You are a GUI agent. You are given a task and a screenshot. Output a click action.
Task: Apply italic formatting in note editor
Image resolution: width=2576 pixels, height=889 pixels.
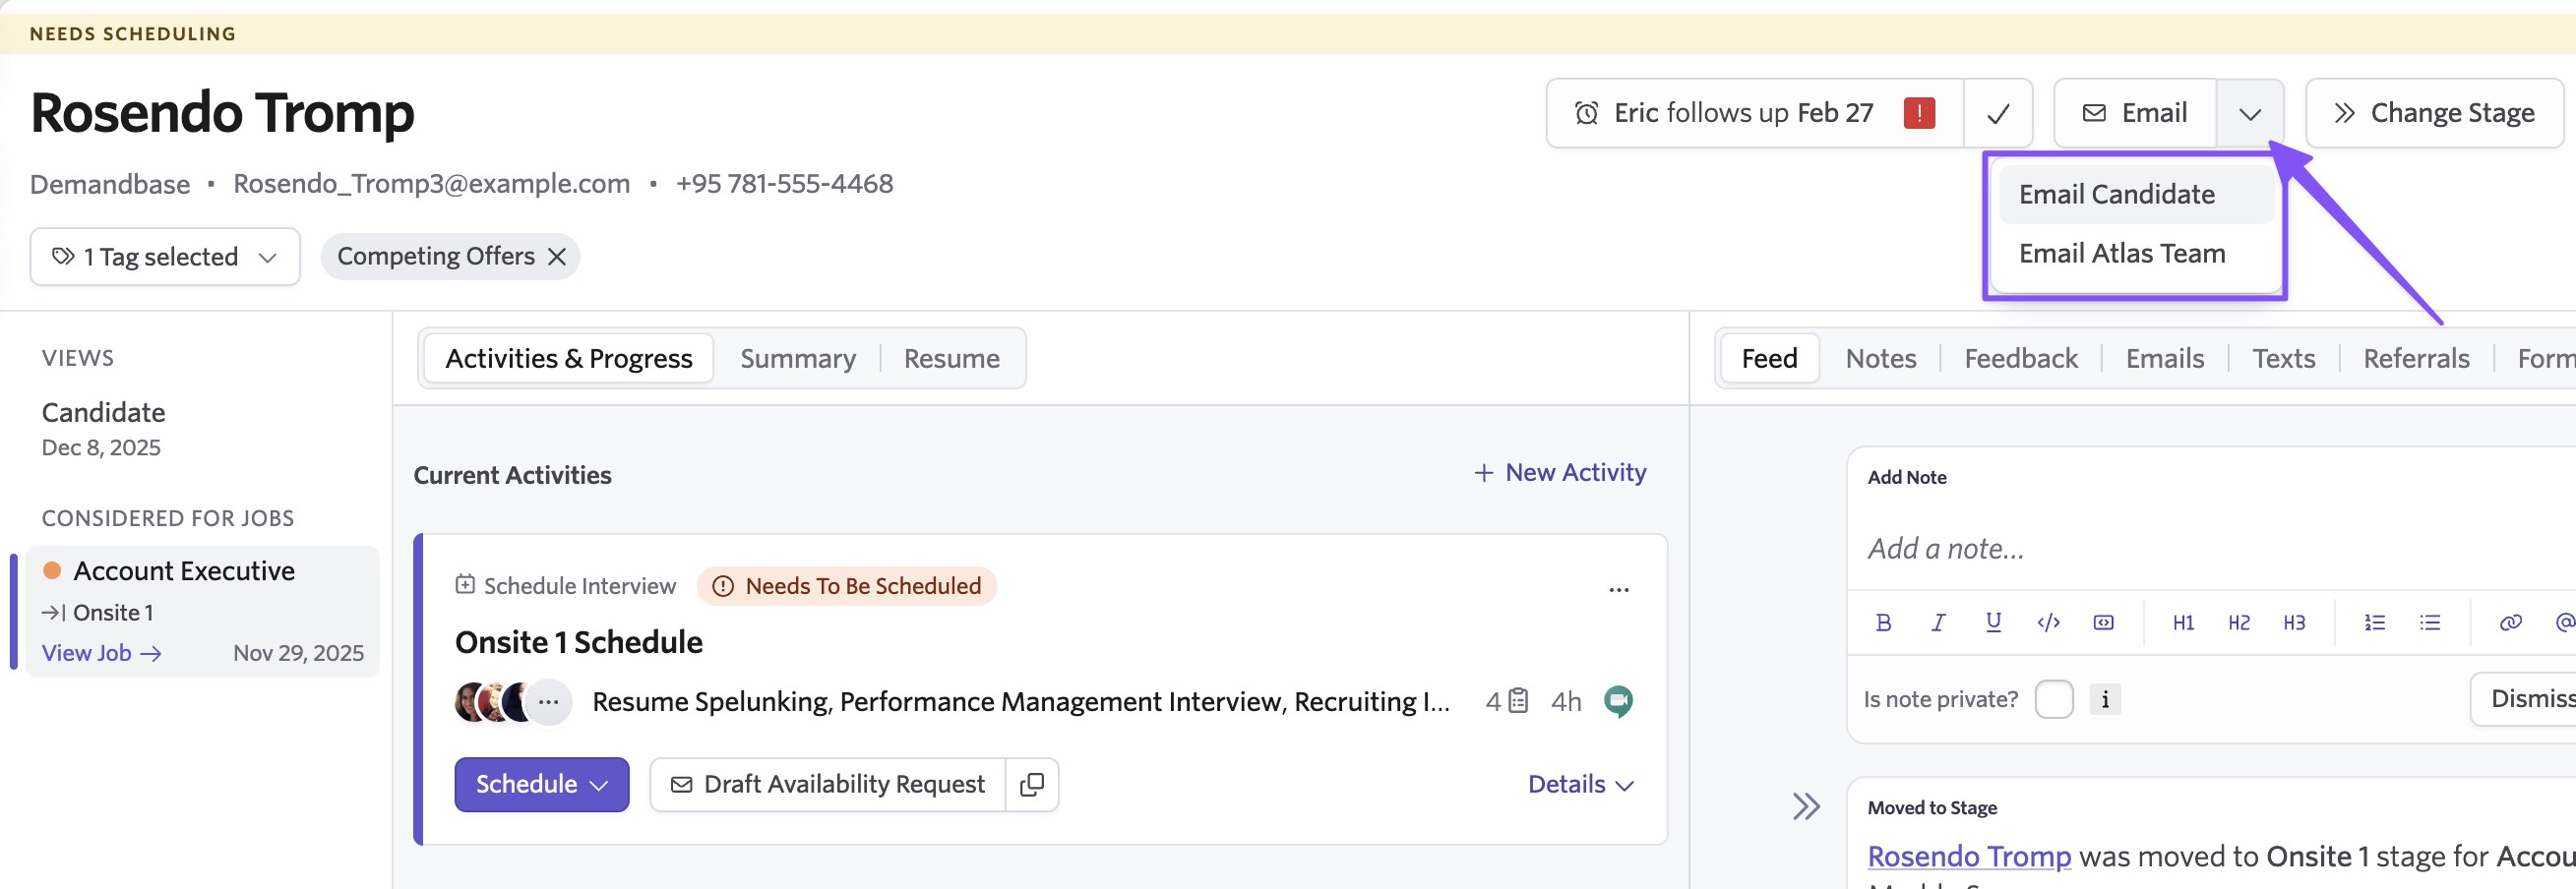[1938, 622]
